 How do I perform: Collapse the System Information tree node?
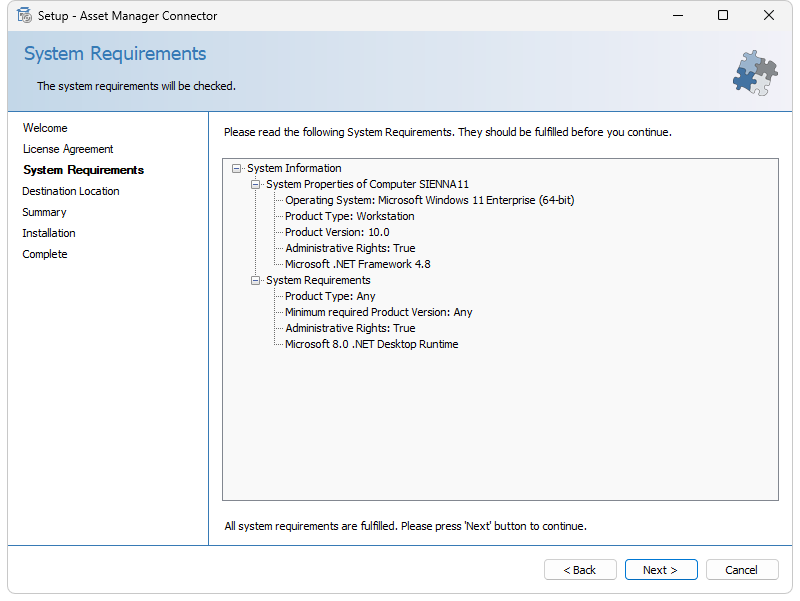[x=236, y=168]
